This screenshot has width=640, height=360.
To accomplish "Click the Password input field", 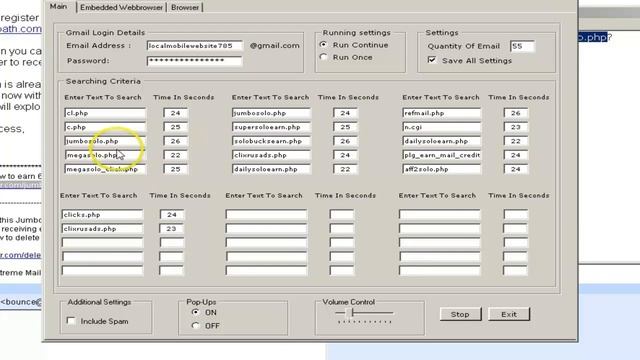I will tap(194, 61).
